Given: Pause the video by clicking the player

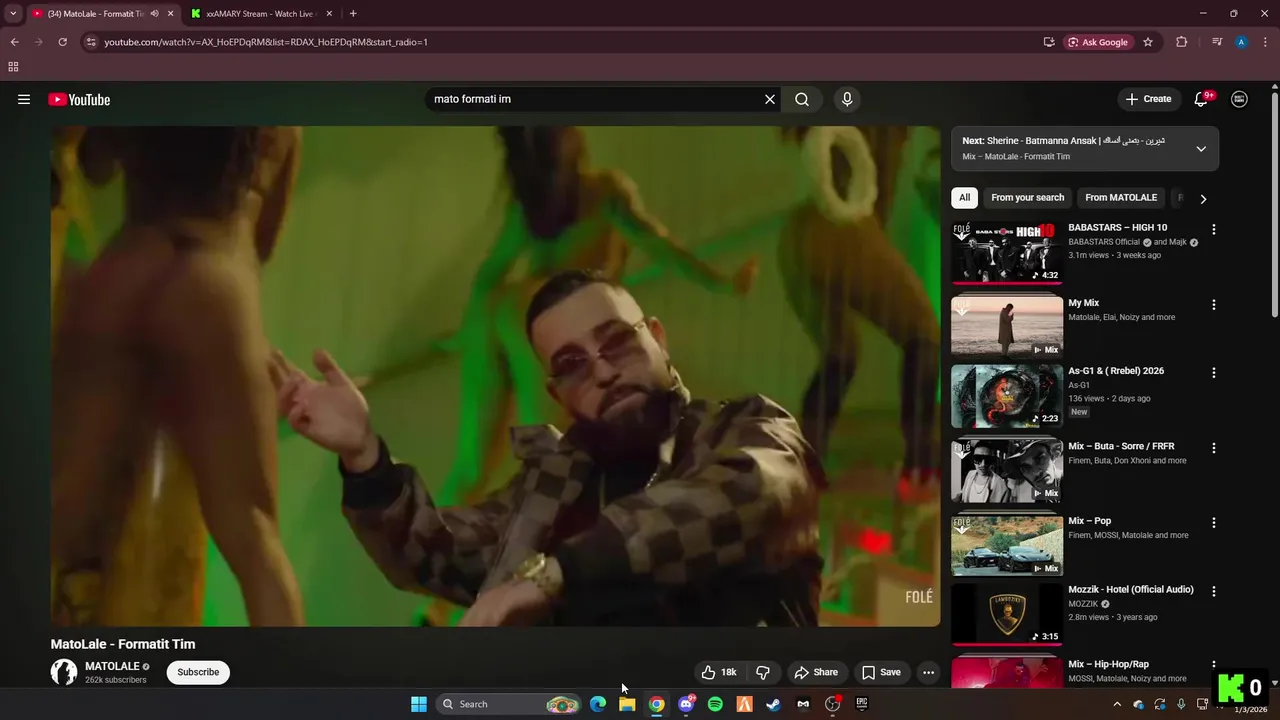Looking at the screenshot, I should pos(495,376).
